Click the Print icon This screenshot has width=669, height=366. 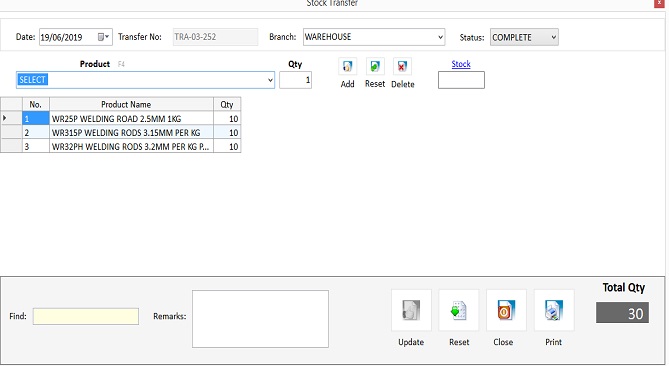554,310
